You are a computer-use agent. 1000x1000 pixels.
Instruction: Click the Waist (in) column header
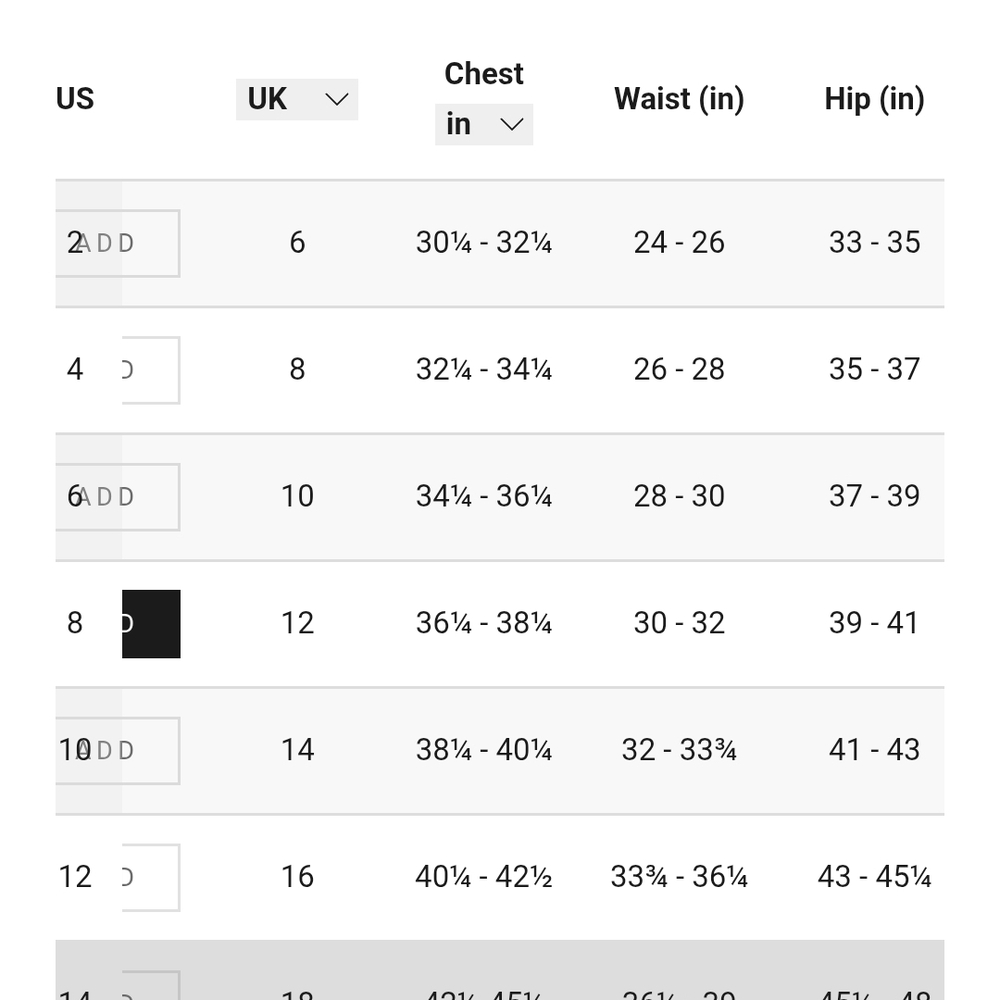tap(679, 99)
